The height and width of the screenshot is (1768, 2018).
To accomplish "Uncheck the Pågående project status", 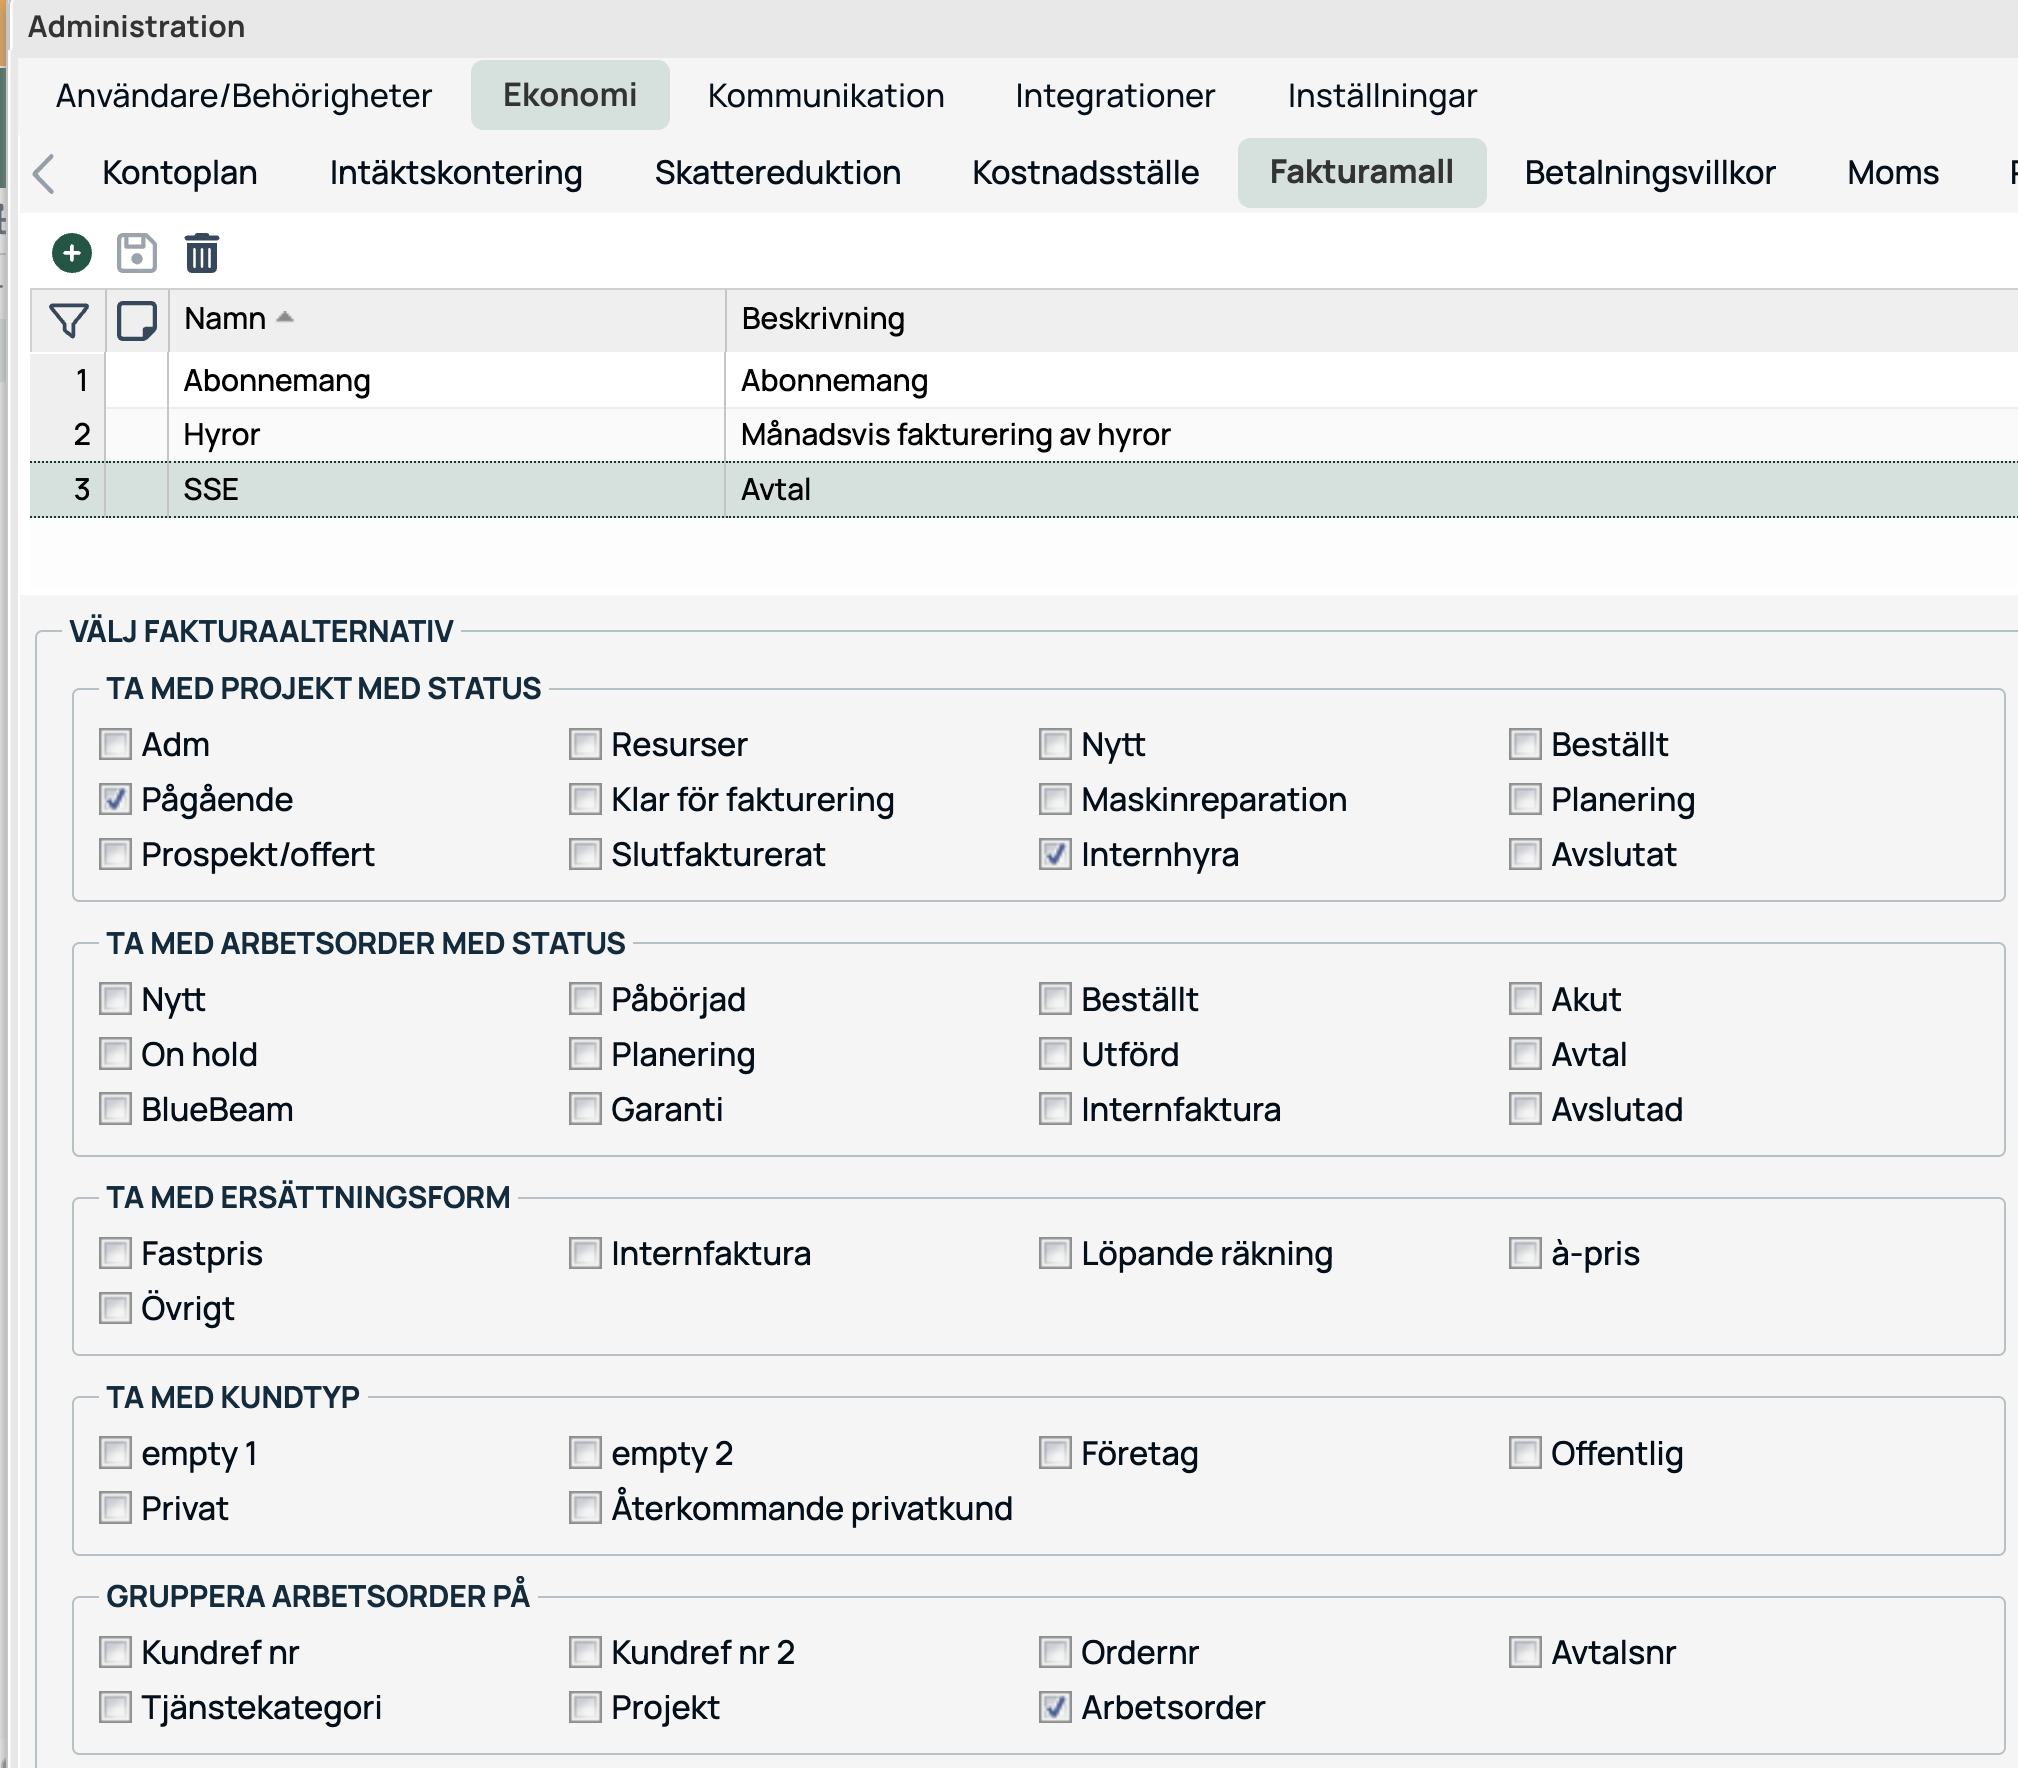I will click(x=116, y=799).
